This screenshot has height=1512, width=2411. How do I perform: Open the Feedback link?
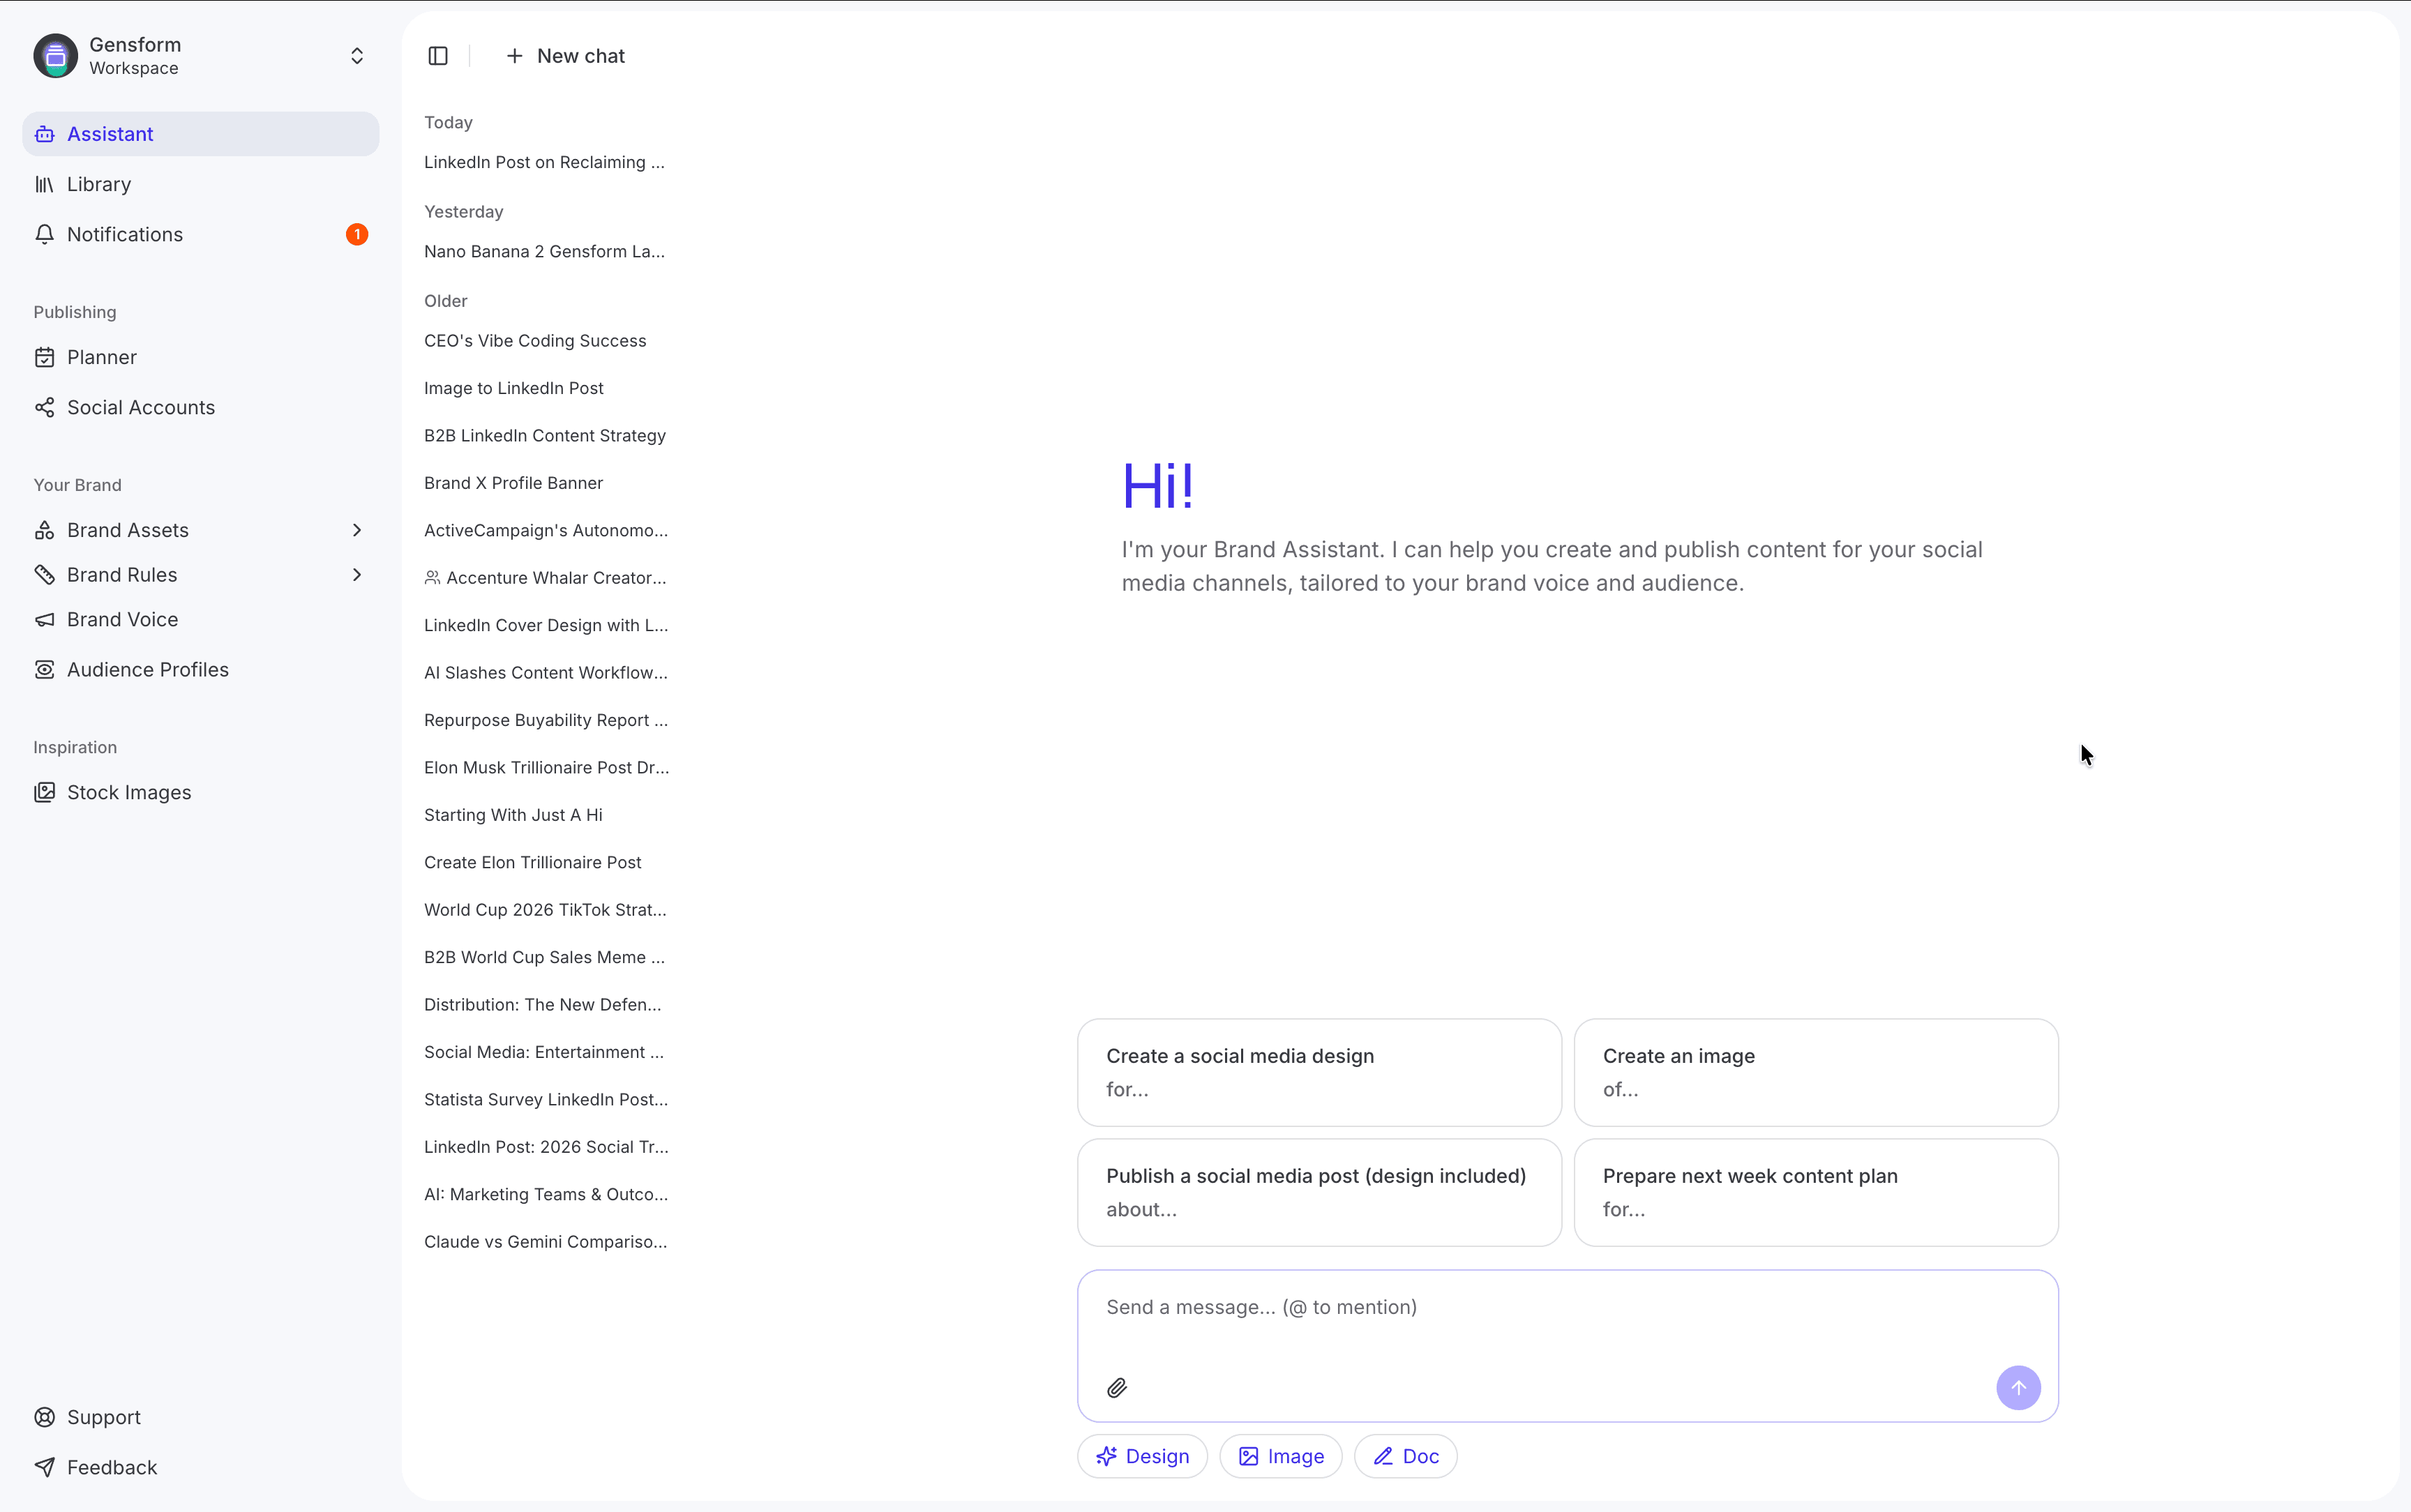tap(201, 1467)
